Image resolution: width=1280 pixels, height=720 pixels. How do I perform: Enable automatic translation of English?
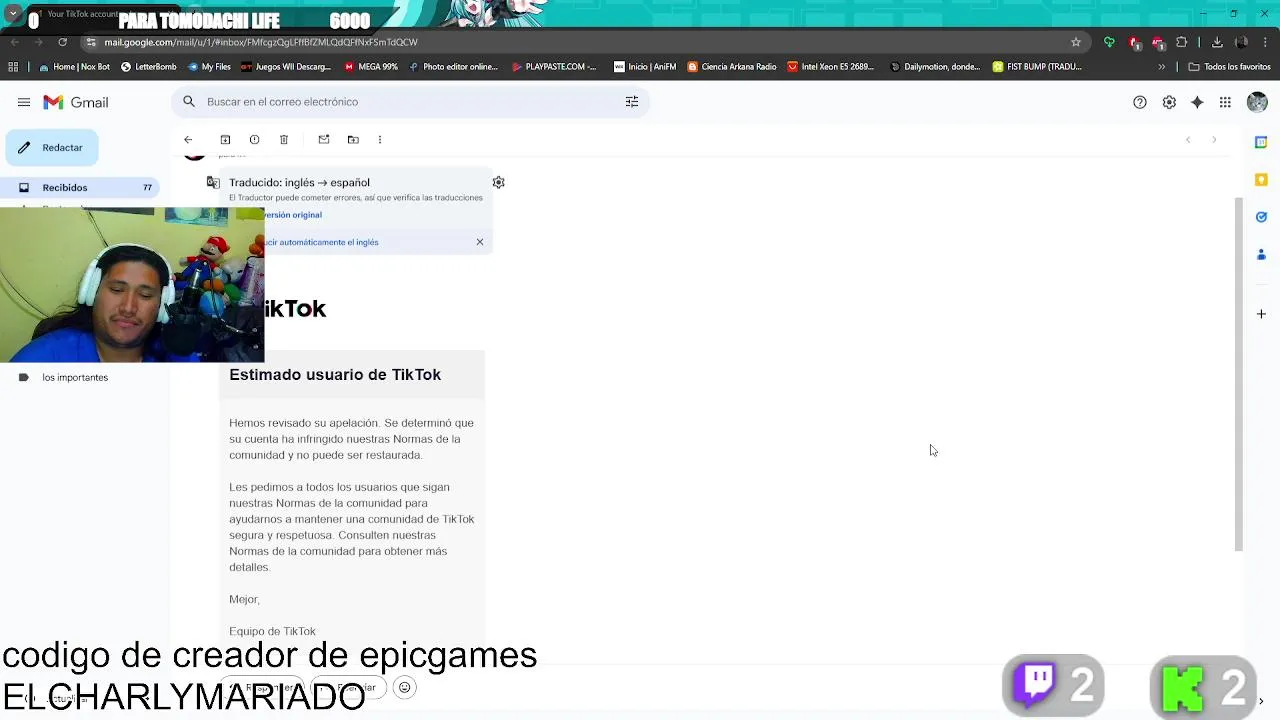point(322,242)
